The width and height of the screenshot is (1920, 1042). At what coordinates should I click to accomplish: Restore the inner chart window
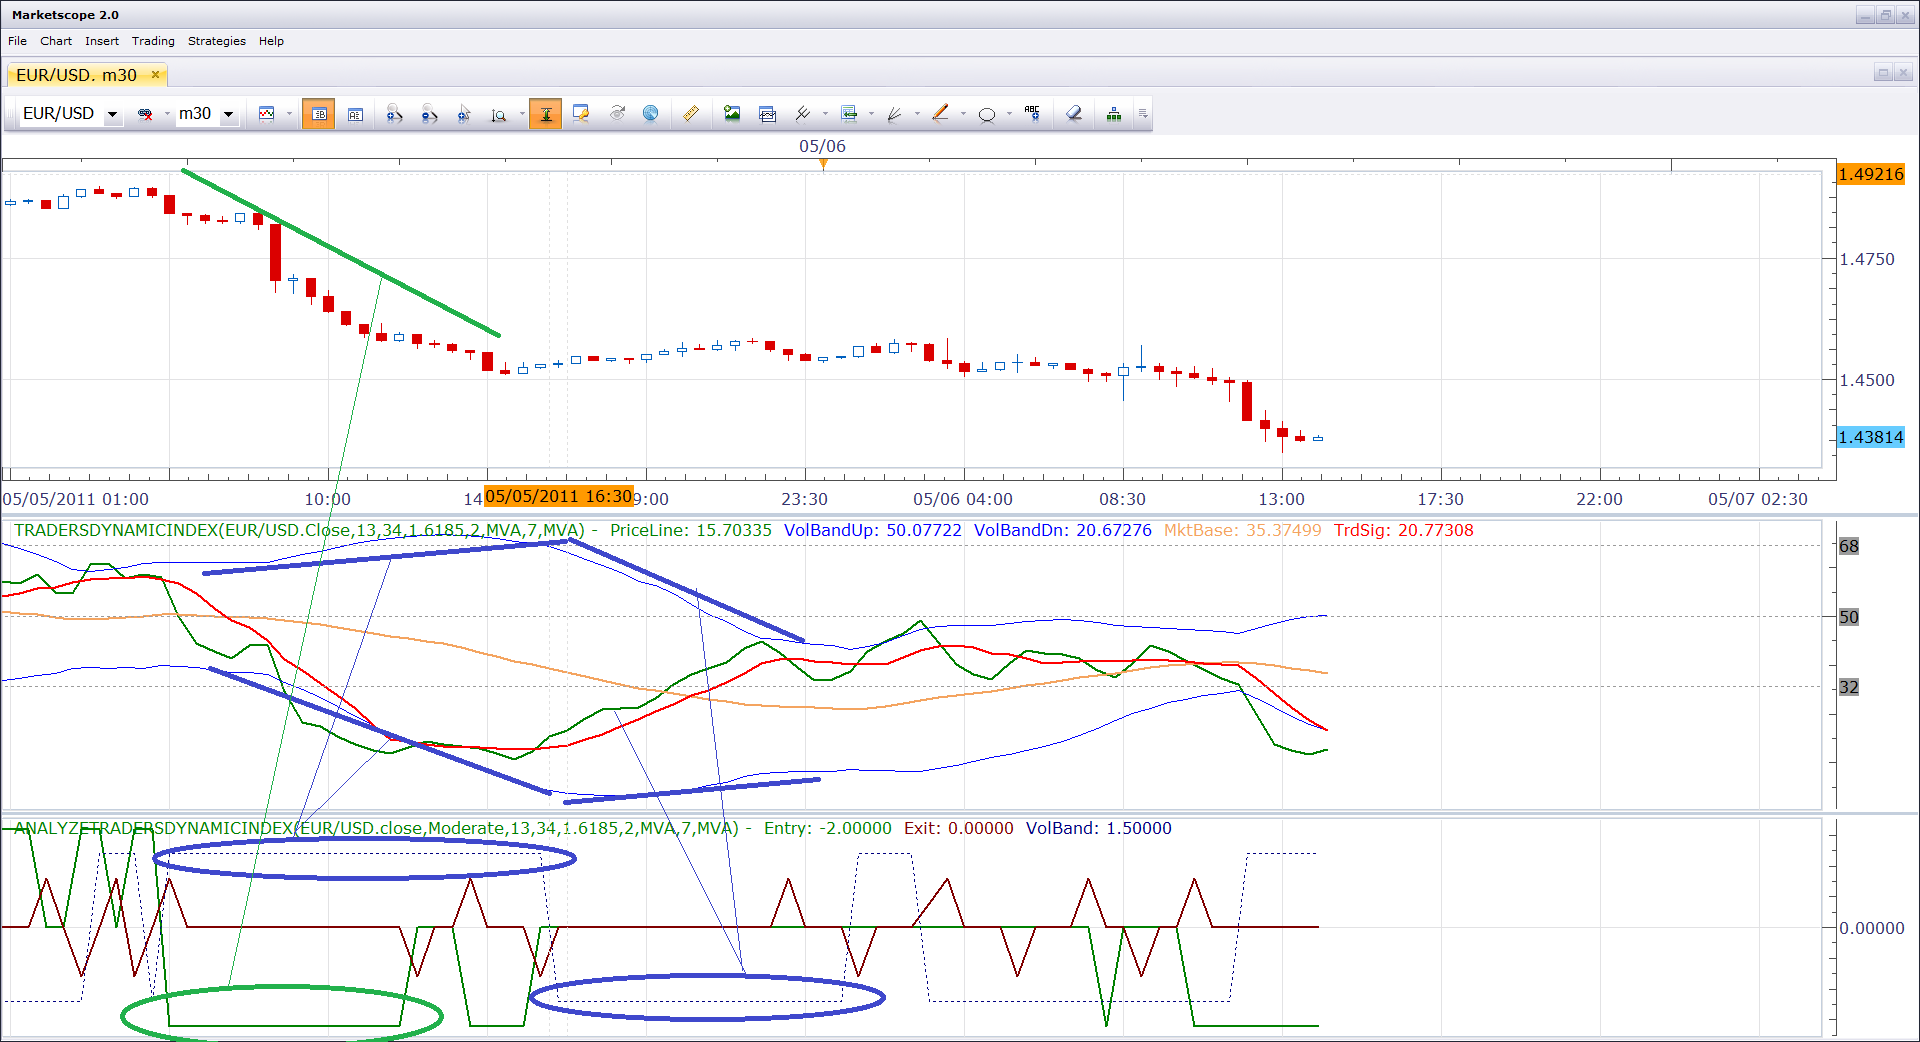pos(1883,73)
